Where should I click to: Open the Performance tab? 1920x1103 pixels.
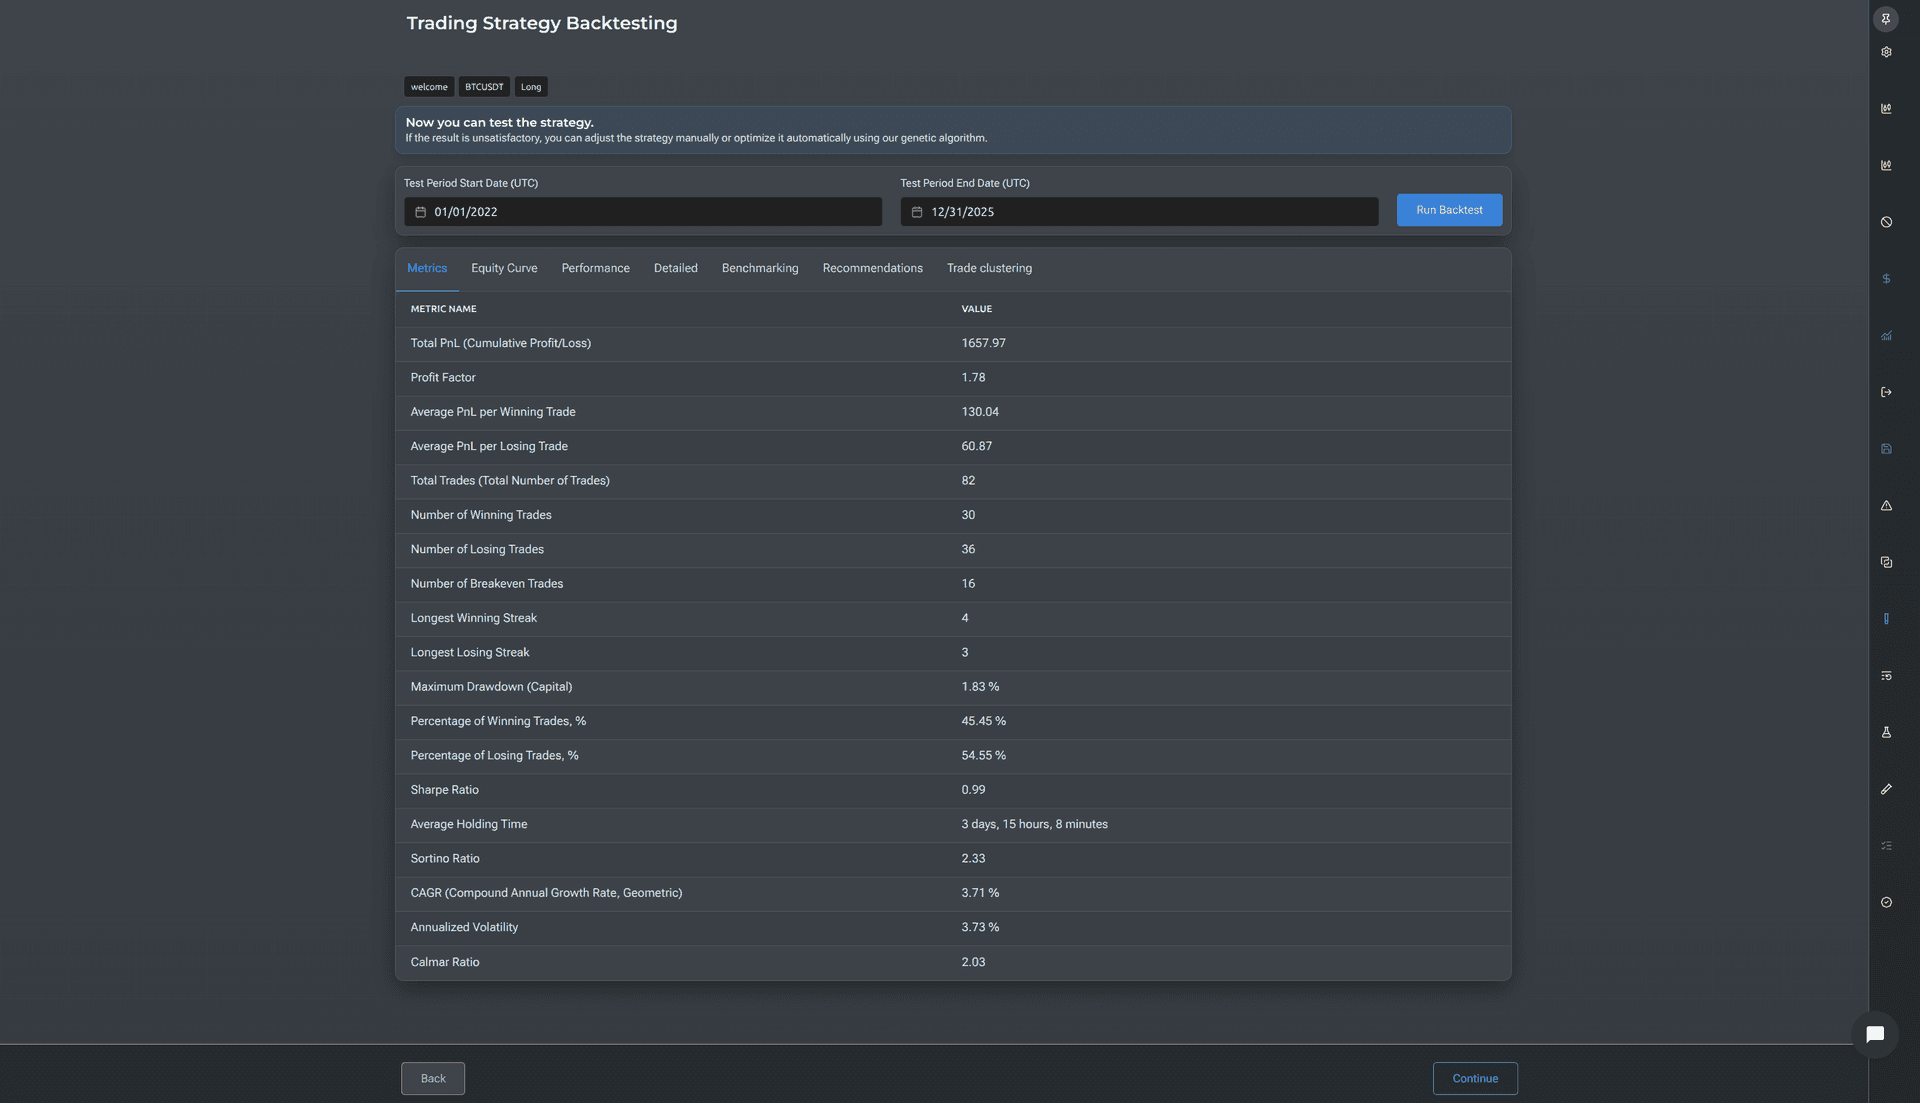[595, 268]
